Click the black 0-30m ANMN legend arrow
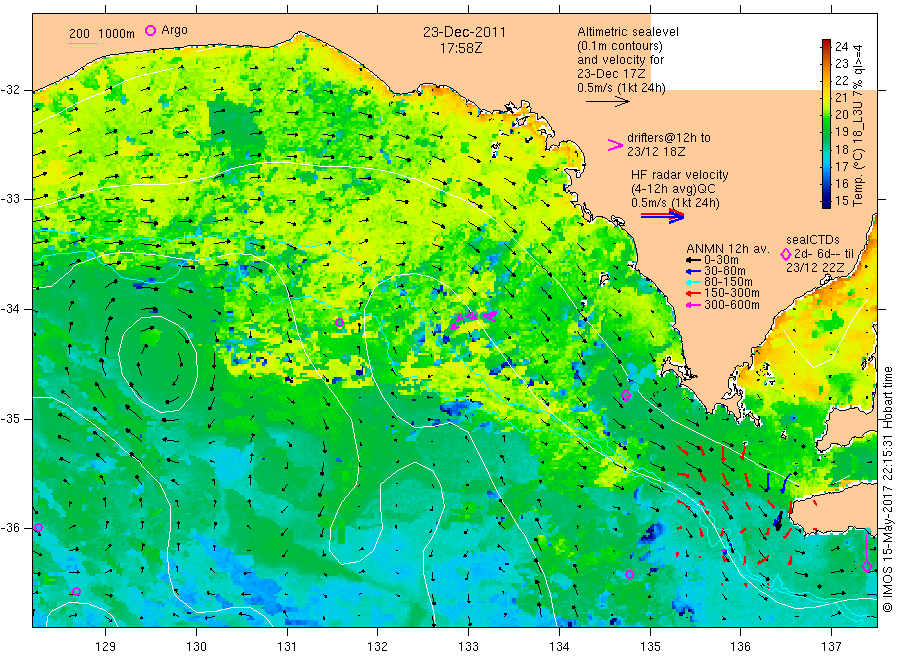Screen dimensions: 900x660 693,260
